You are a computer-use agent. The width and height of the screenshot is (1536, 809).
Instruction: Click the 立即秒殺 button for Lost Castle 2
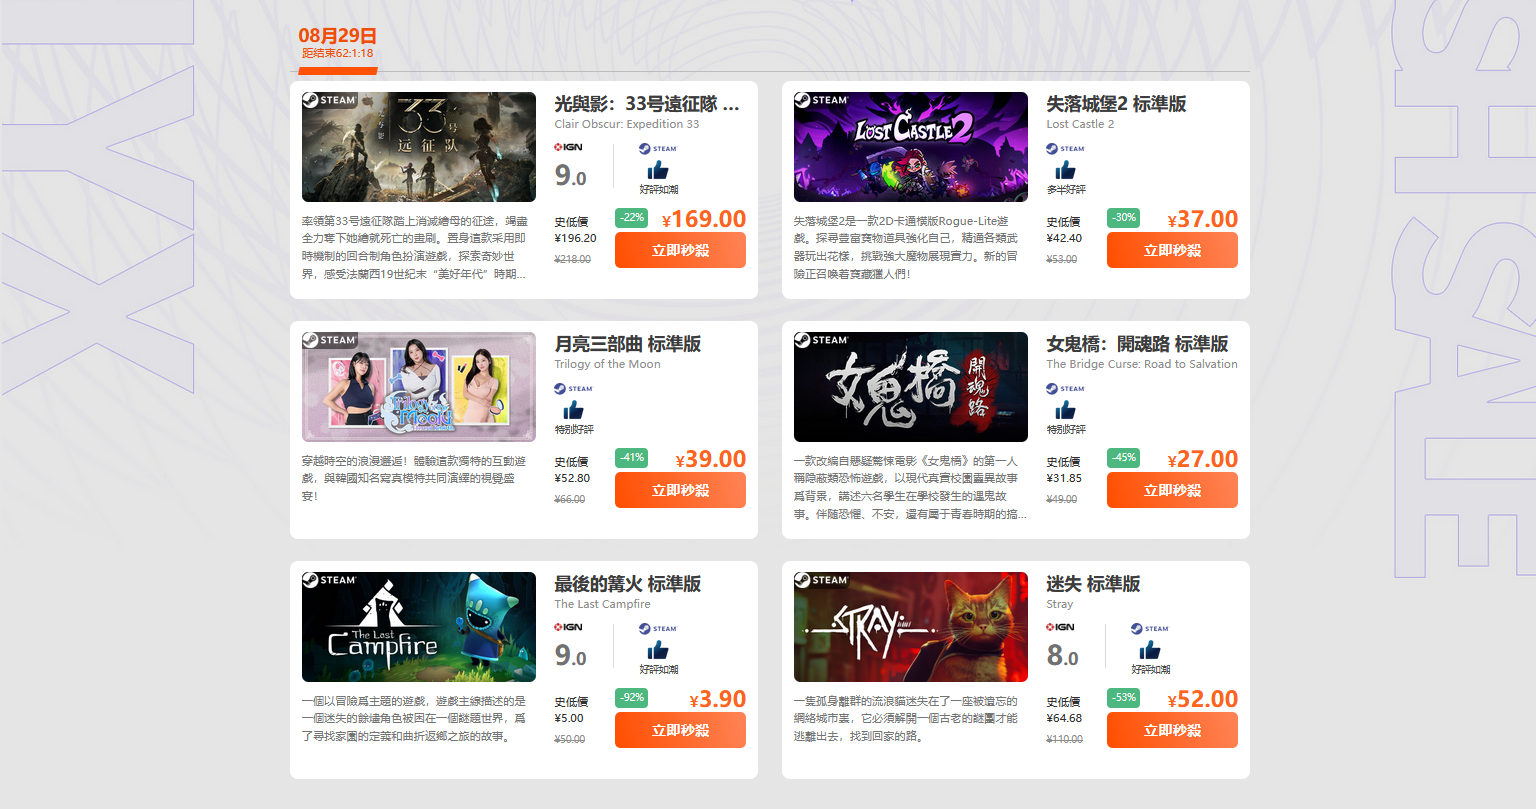pos(1172,250)
